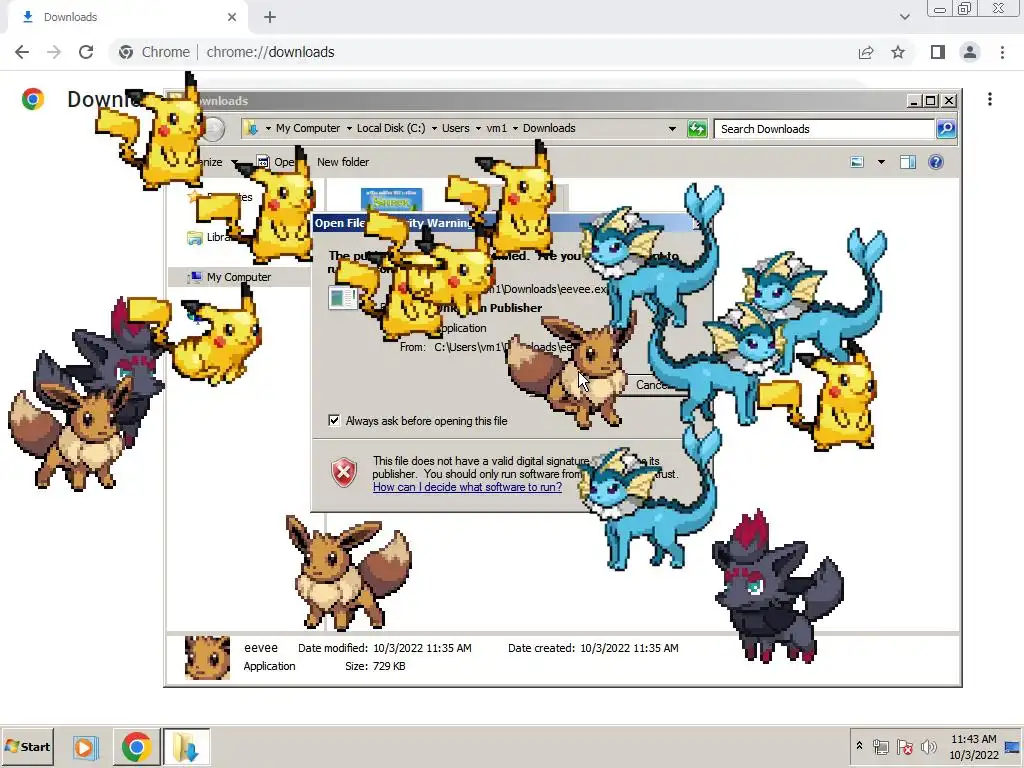Refresh the Explorer Downloads folder view
Viewport: 1024px width, 768px height.
click(x=697, y=129)
